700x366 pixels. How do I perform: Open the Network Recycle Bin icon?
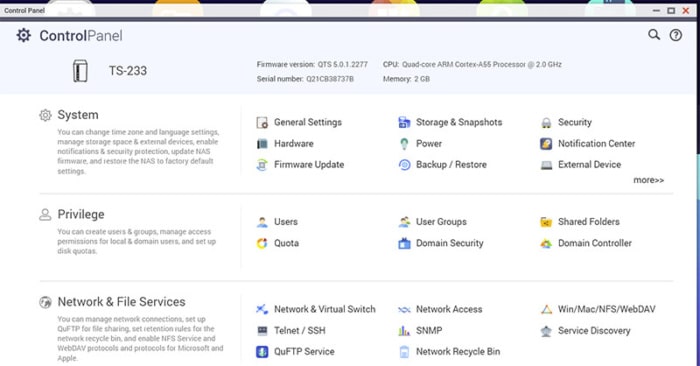click(404, 352)
